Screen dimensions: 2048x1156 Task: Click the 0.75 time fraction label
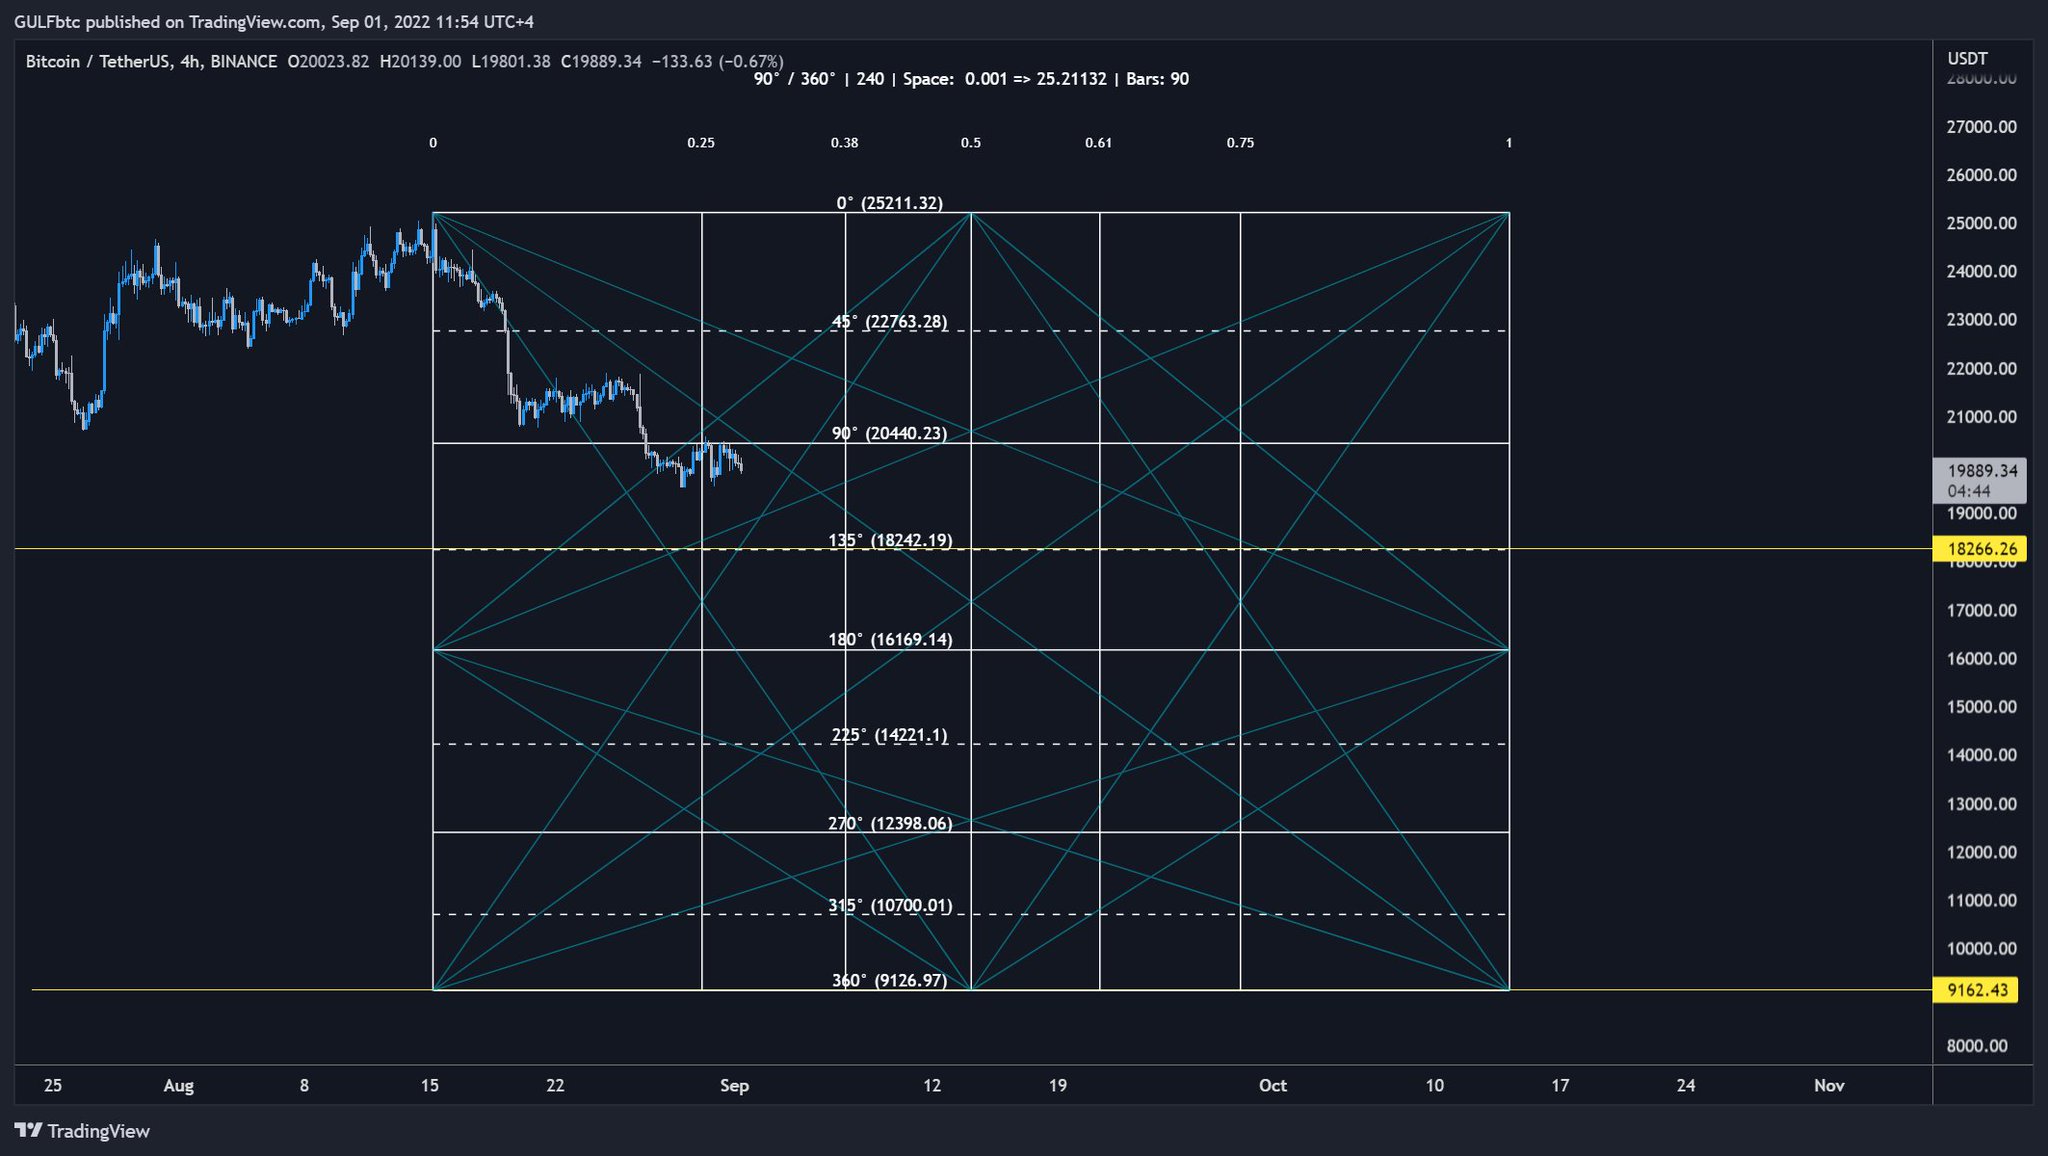[1240, 143]
